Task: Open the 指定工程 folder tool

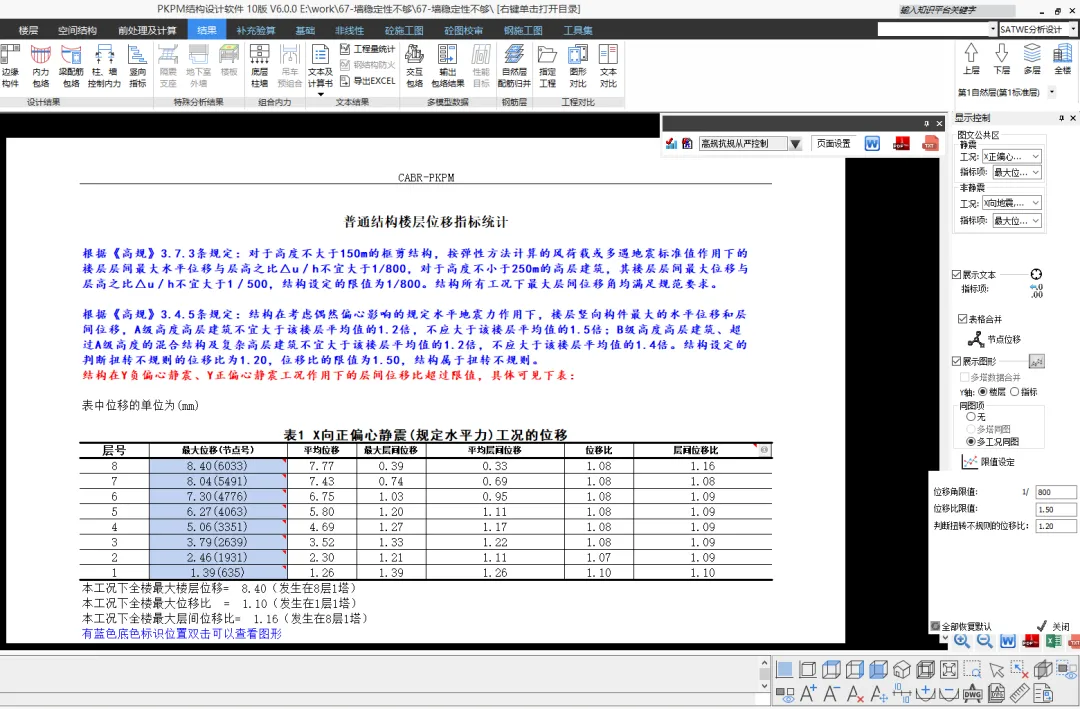Action: pyautogui.click(x=548, y=65)
